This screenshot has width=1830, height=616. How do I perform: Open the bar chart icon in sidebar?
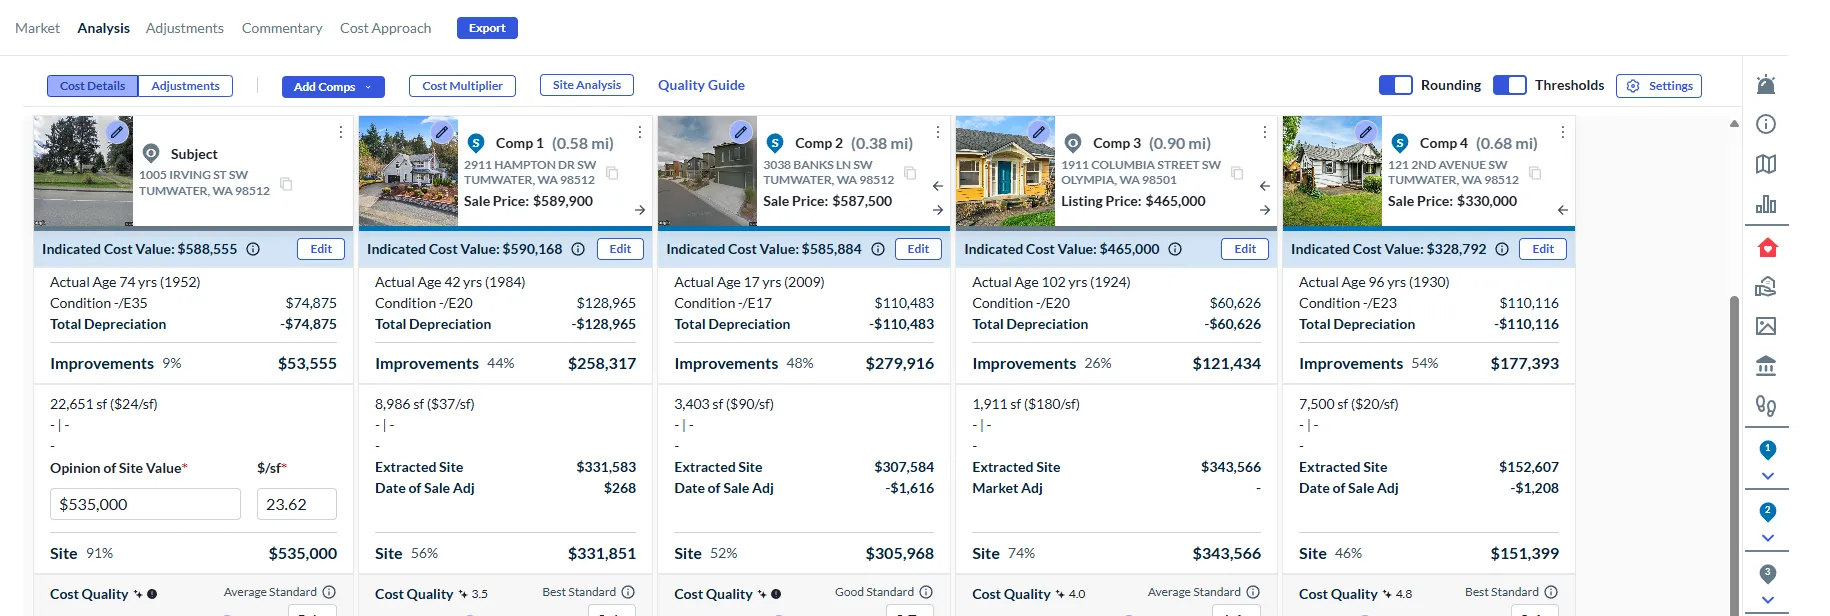point(1766,204)
